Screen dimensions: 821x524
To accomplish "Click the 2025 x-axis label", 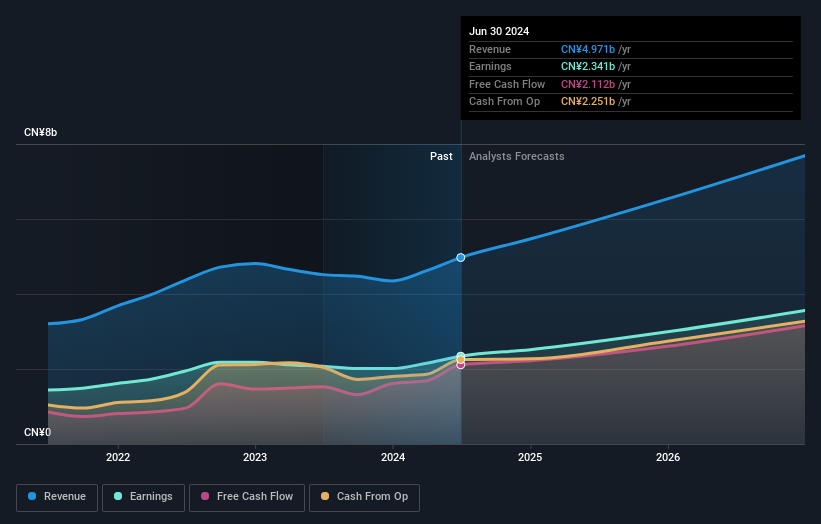I will (530, 457).
